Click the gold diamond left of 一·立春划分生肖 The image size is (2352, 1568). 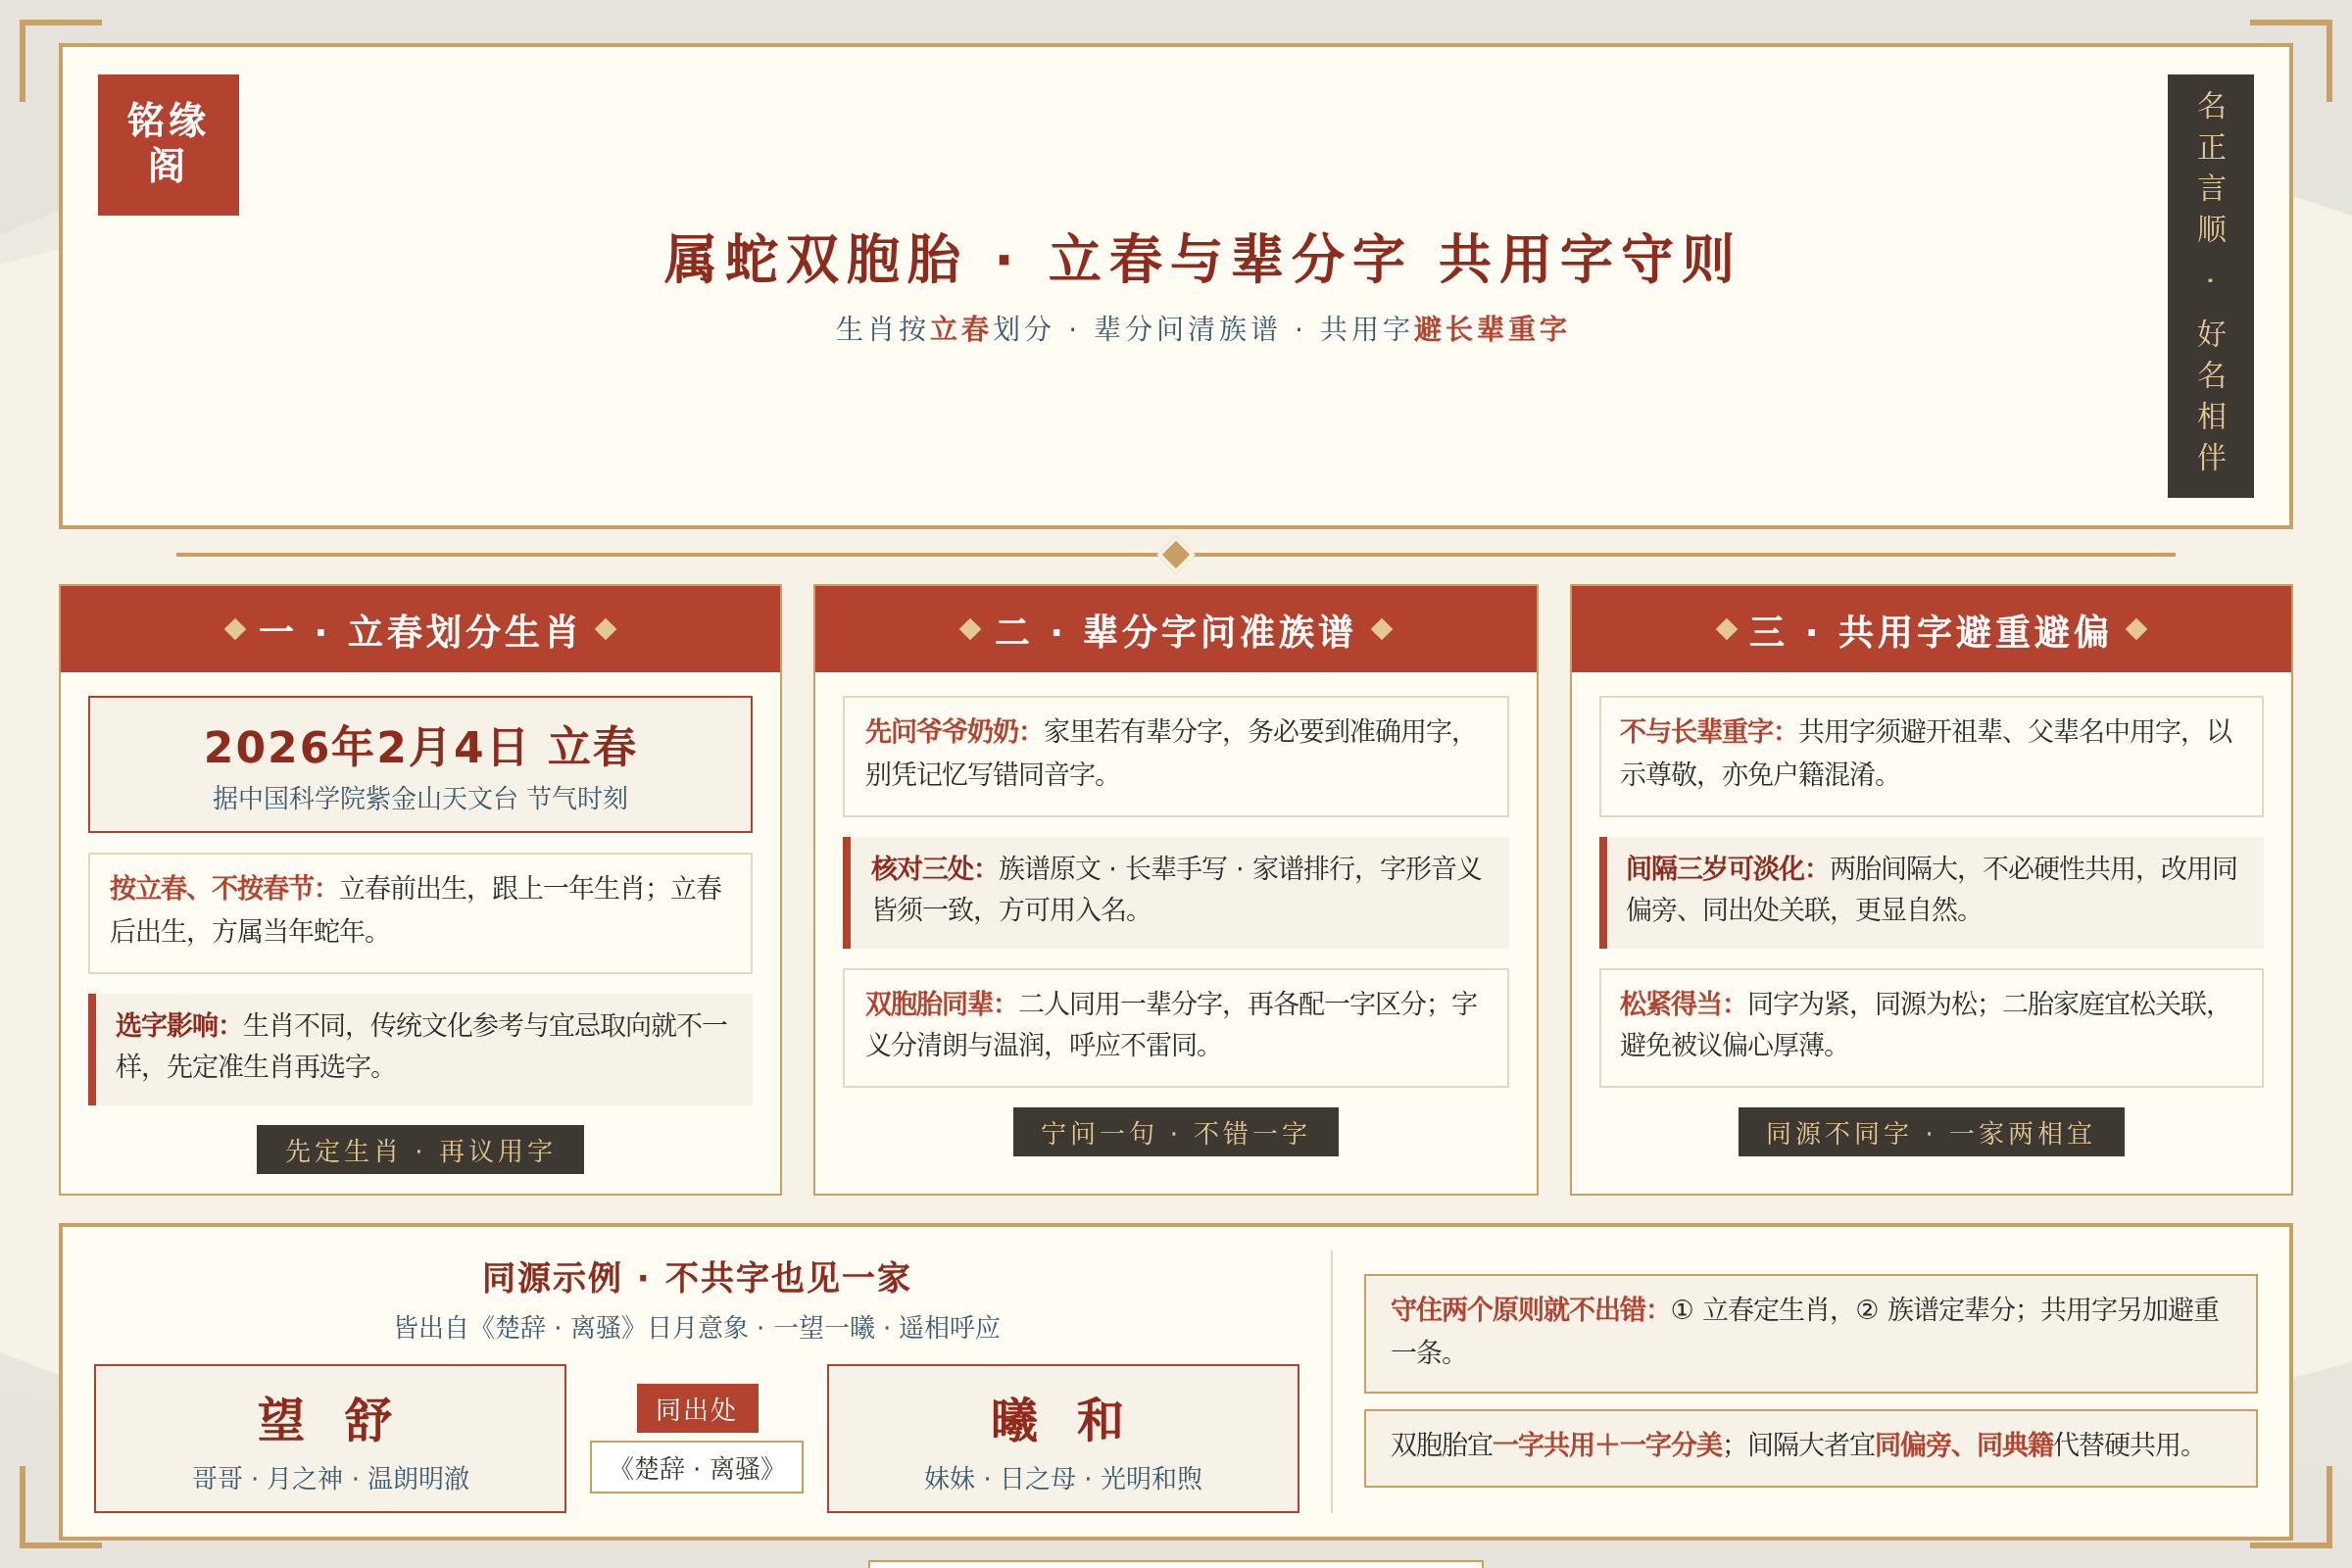pyautogui.click(x=235, y=629)
